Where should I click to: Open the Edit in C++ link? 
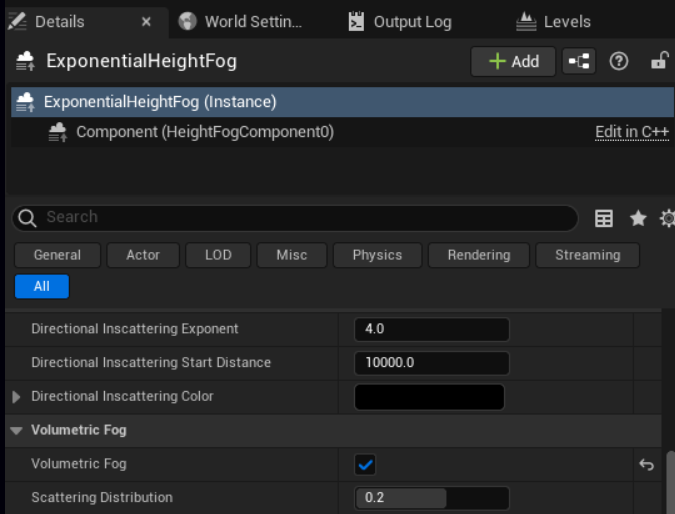(632, 132)
